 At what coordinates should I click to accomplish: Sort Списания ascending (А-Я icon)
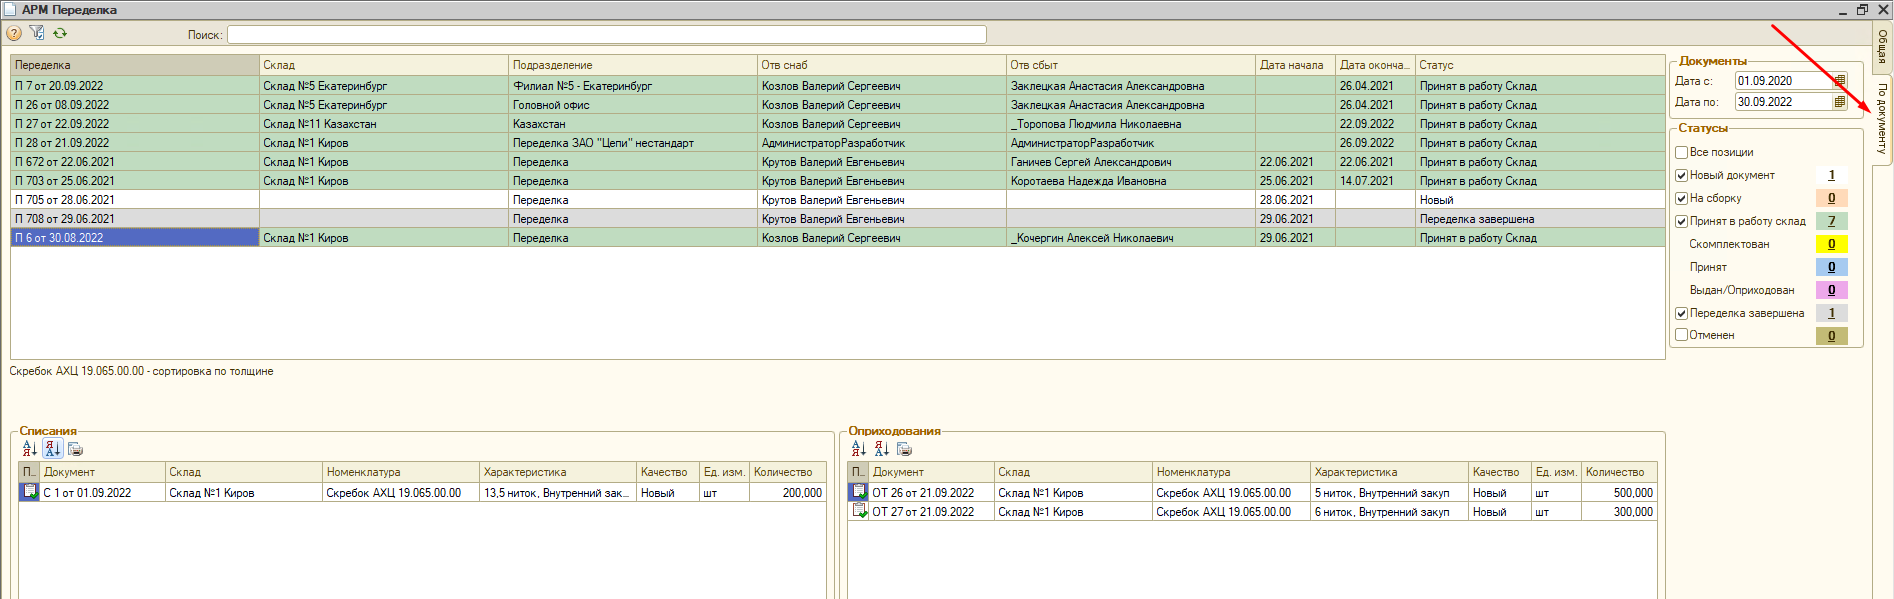(x=30, y=449)
